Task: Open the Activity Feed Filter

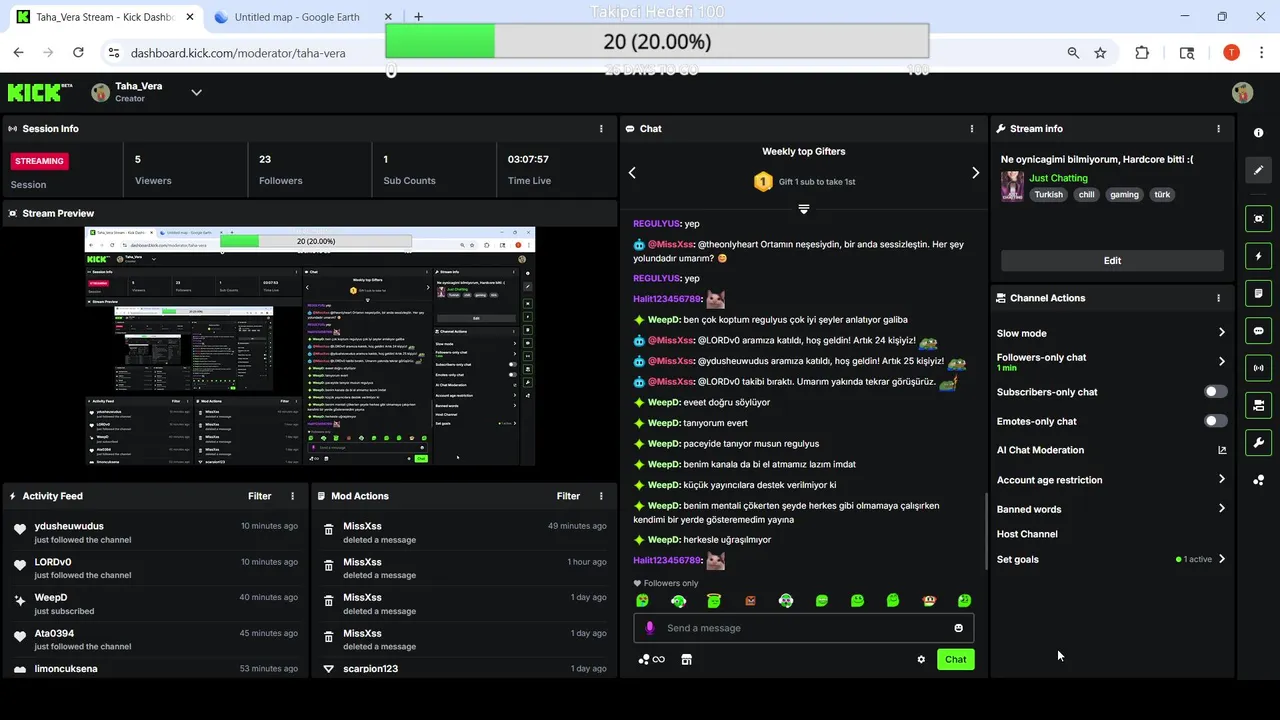Action: [x=259, y=496]
